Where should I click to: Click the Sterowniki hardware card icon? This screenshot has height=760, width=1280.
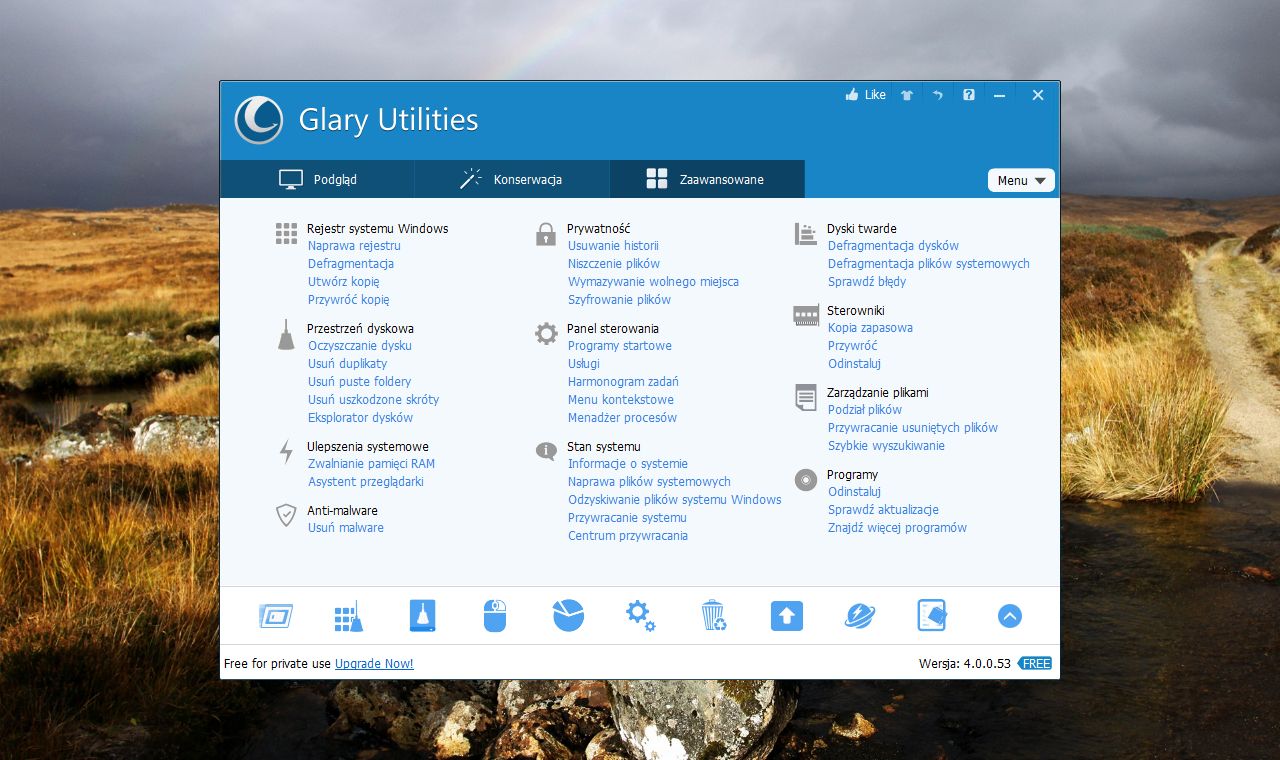pos(806,315)
